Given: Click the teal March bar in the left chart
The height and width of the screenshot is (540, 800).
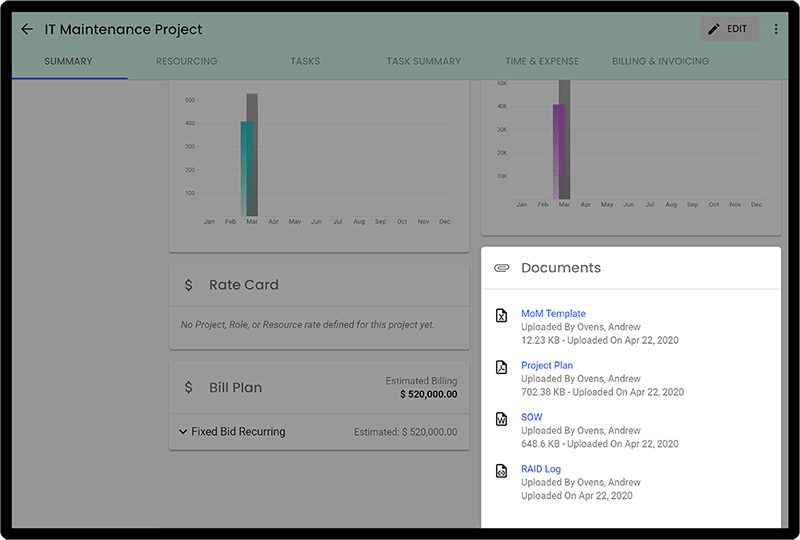Looking at the screenshot, I should point(245,168).
